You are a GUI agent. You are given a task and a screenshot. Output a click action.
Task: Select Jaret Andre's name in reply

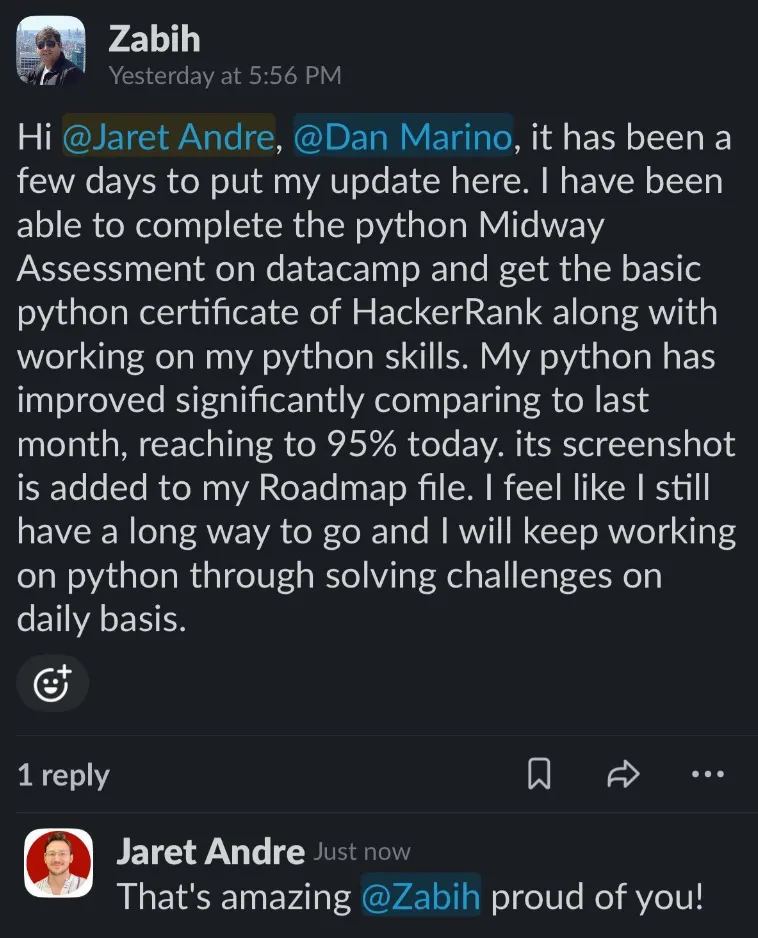[x=211, y=851]
